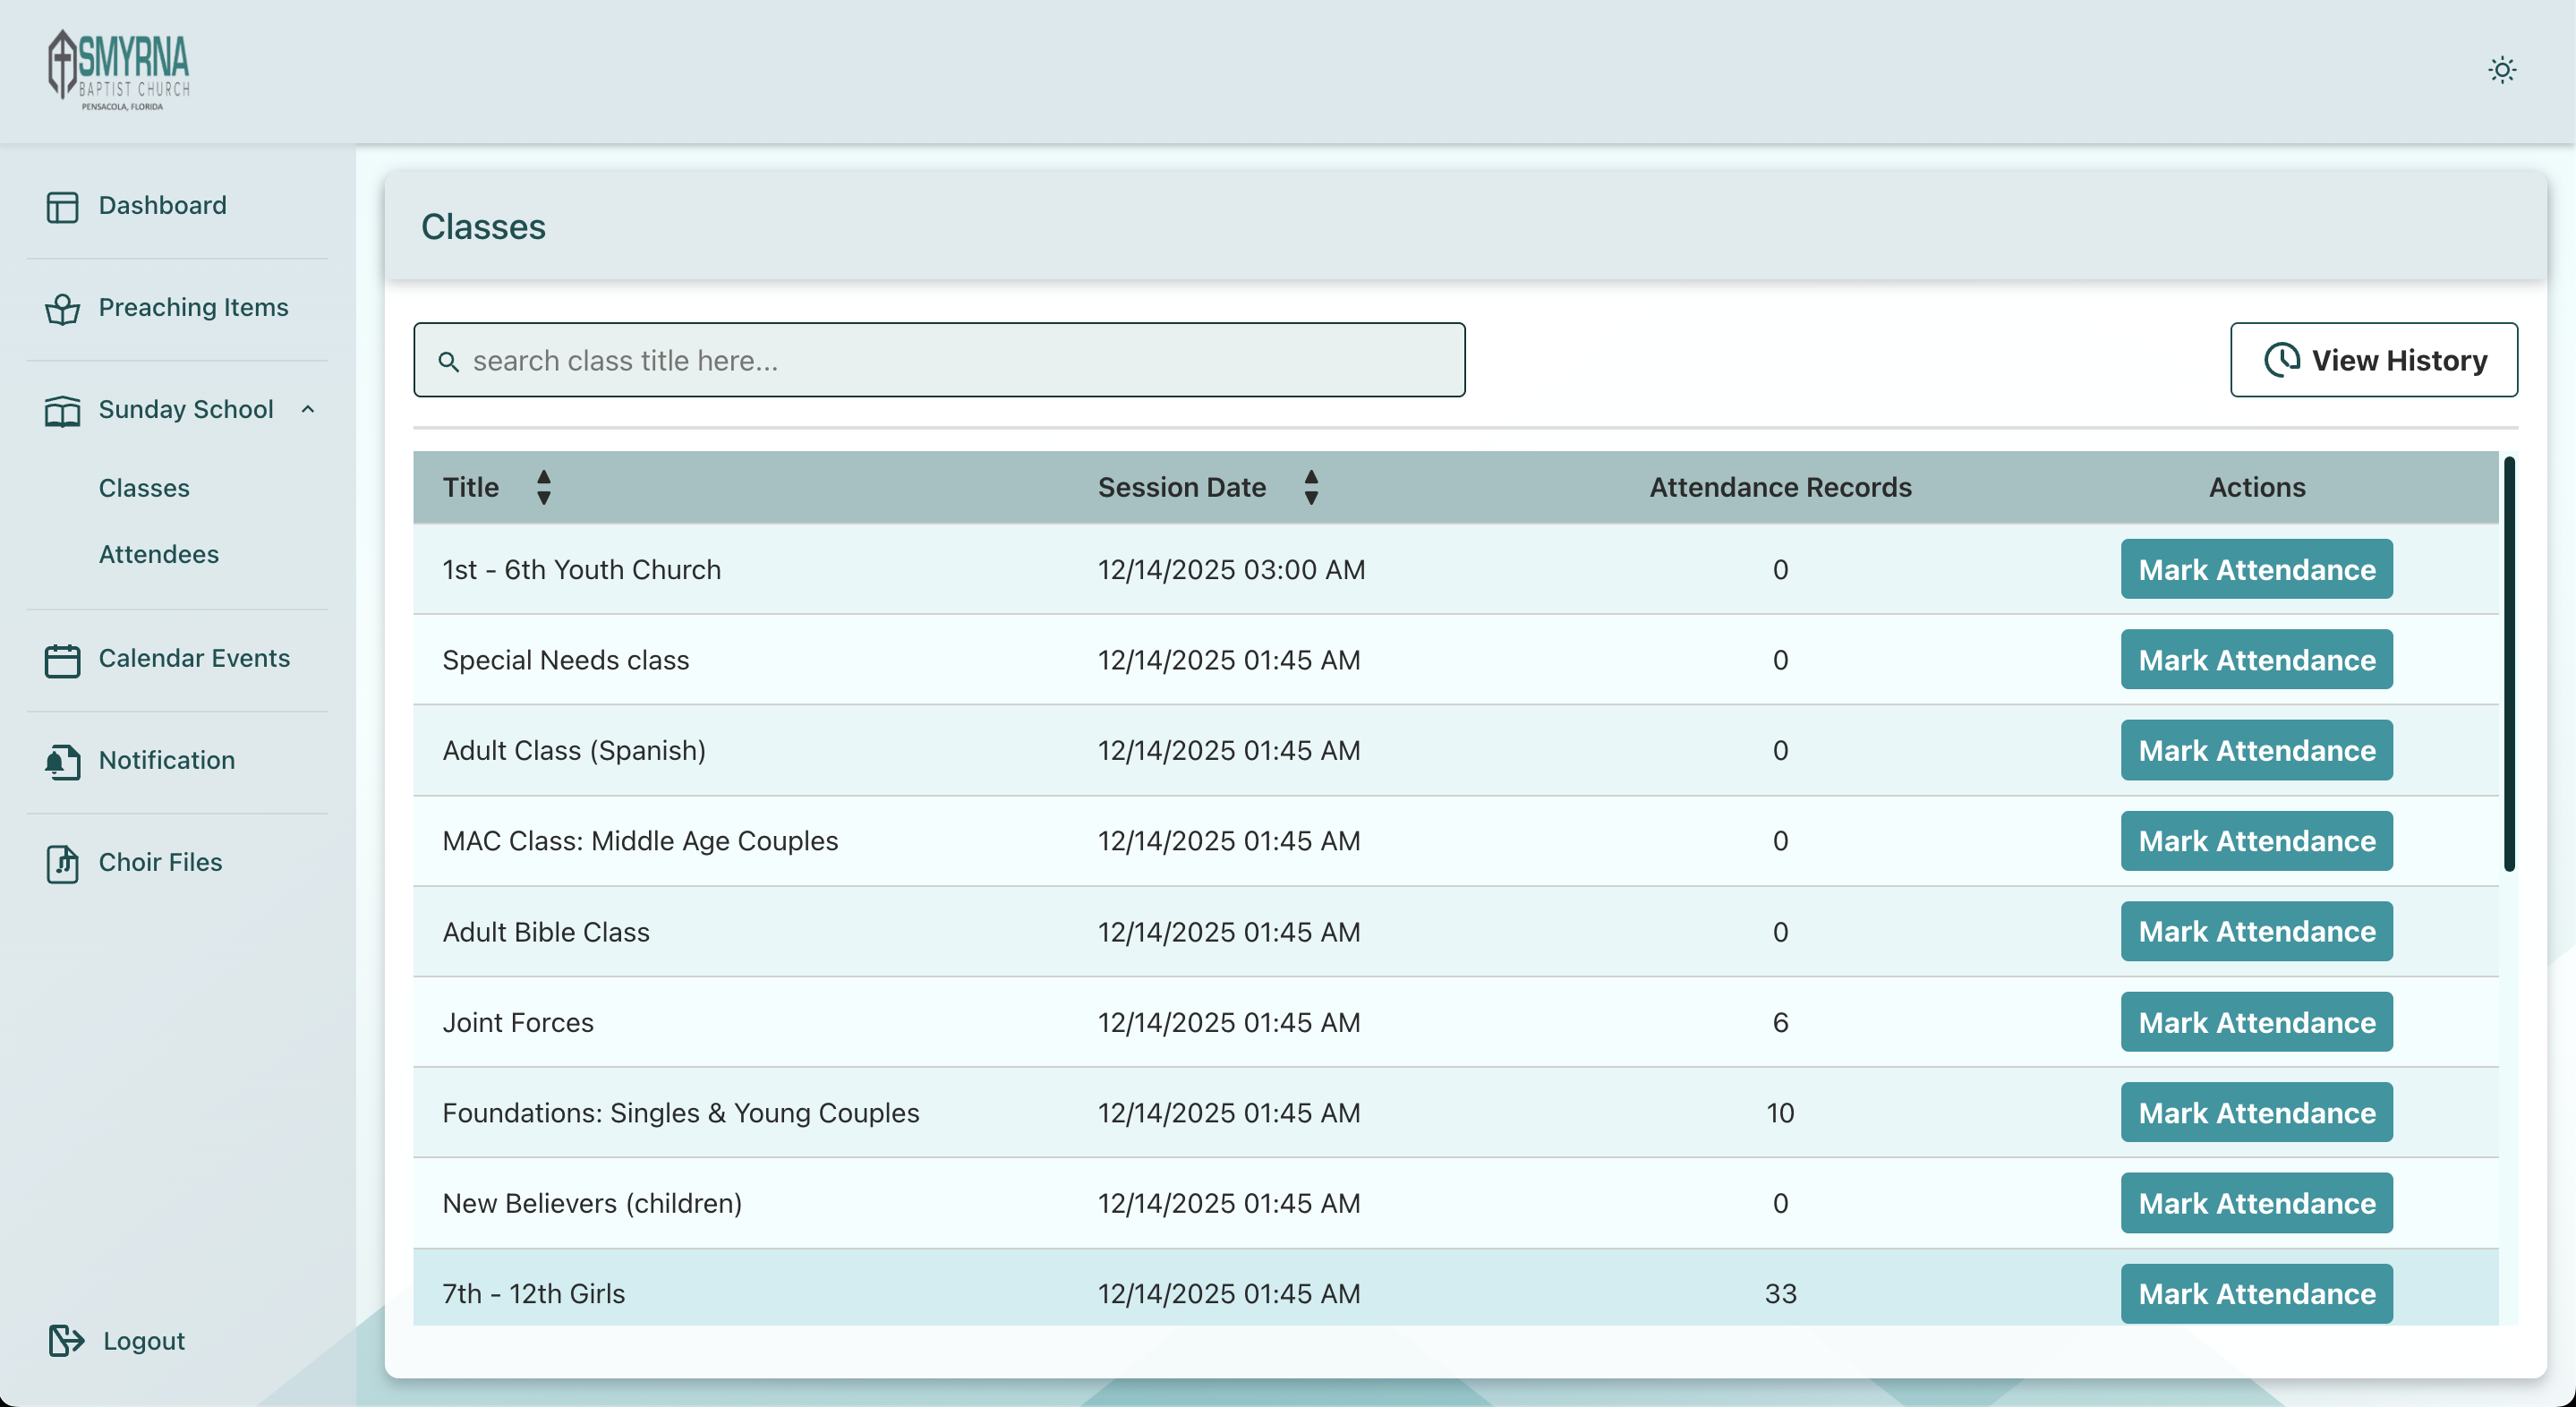Click the clock icon in View History
The width and height of the screenshot is (2576, 1407).
pyautogui.click(x=2281, y=360)
